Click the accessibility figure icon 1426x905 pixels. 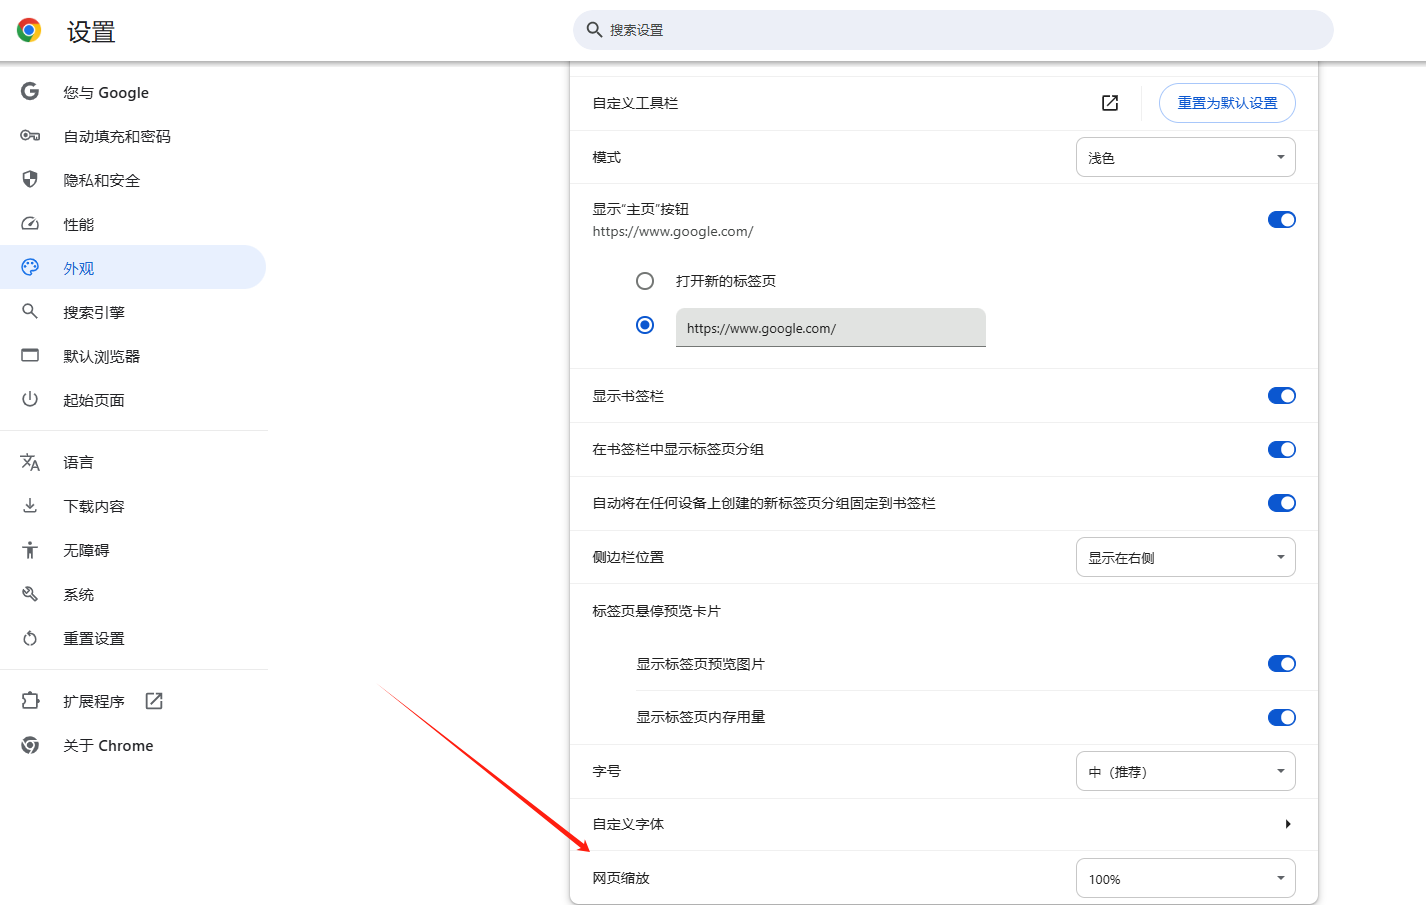pyautogui.click(x=30, y=550)
